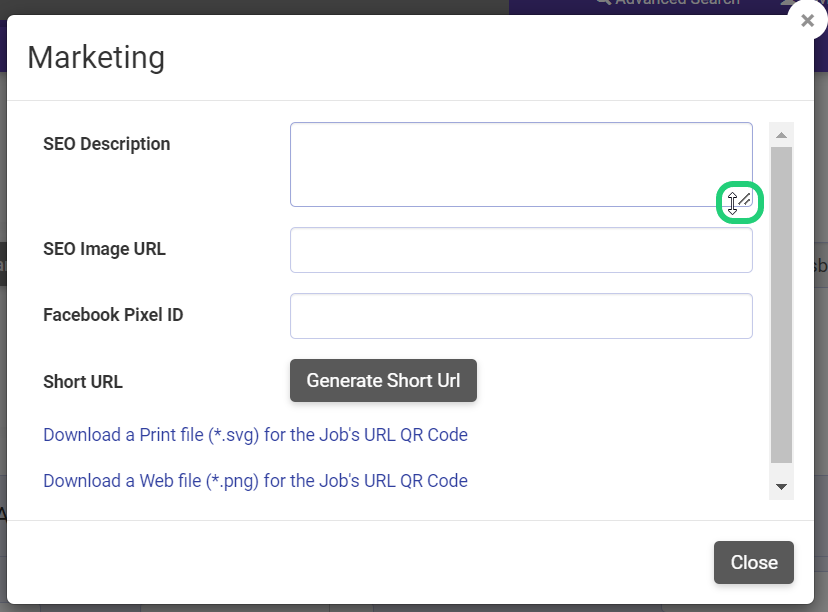
Task: Click the Facebook Pixel ID label
Action: click(113, 315)
